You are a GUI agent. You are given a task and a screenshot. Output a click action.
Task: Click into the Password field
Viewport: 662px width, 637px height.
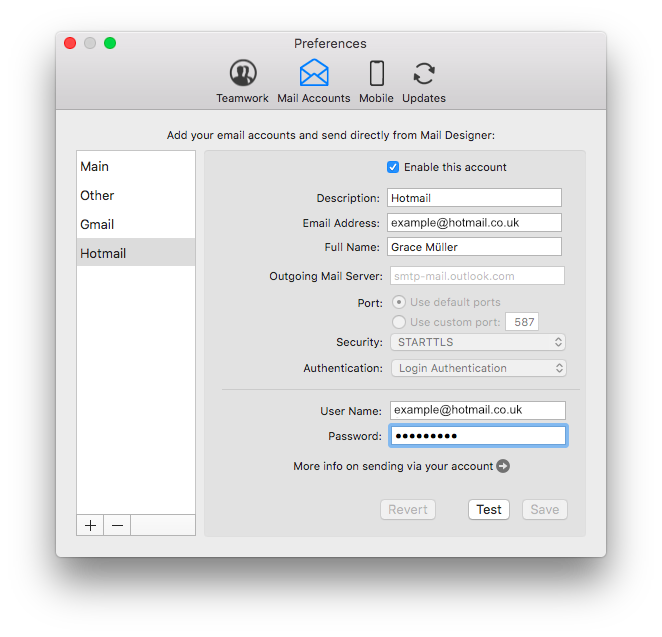[477, 436]
